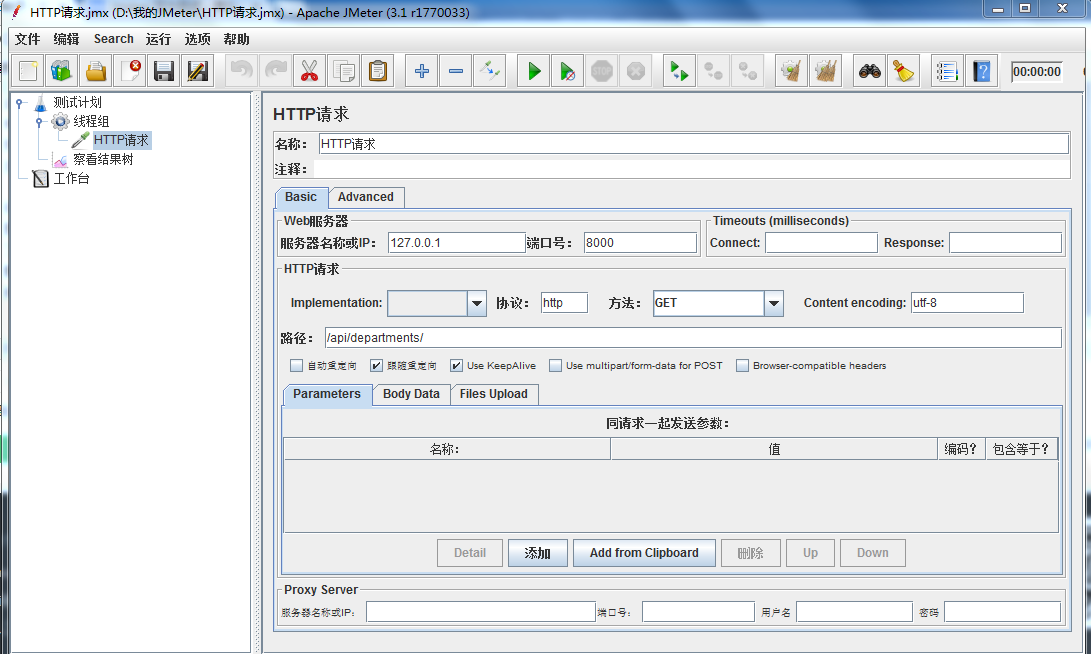Save the test plan with floppy icon
This screenshot has height=654, width=1091.
pyautogui.click(x=164, y=71)
